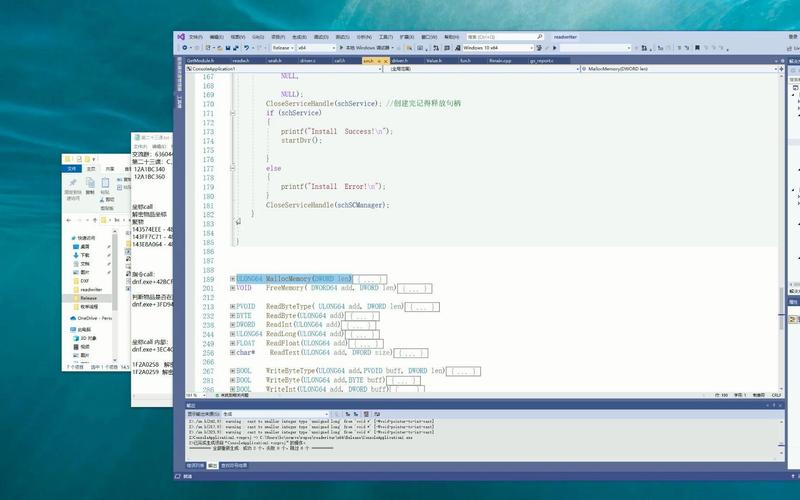Screen dimensions: 800x500
Task: Switch to the driver.c tab
Action: (x=308, y=61)
